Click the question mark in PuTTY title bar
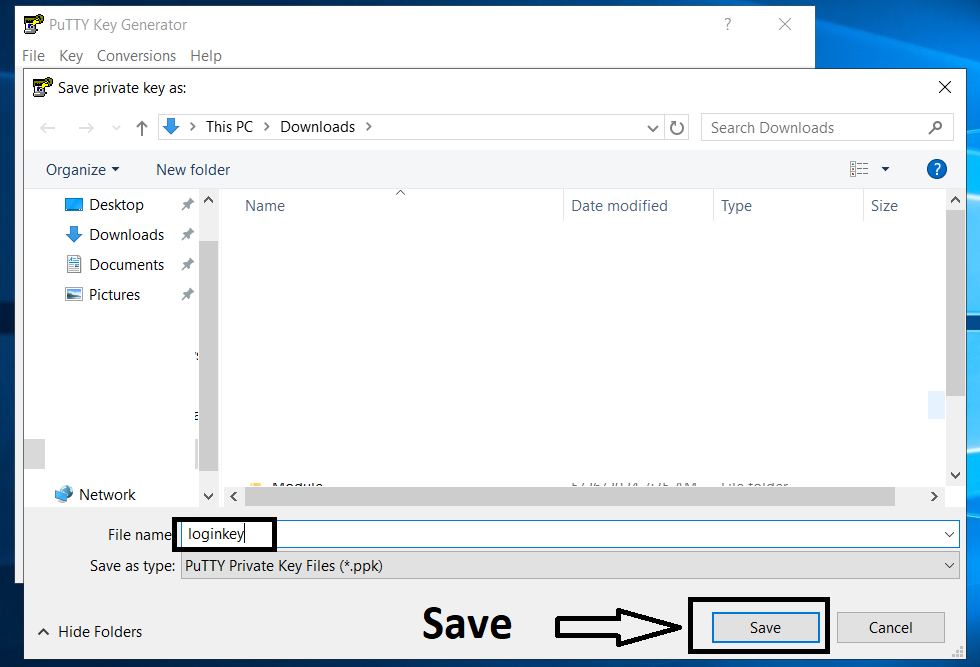 point(728,24)
